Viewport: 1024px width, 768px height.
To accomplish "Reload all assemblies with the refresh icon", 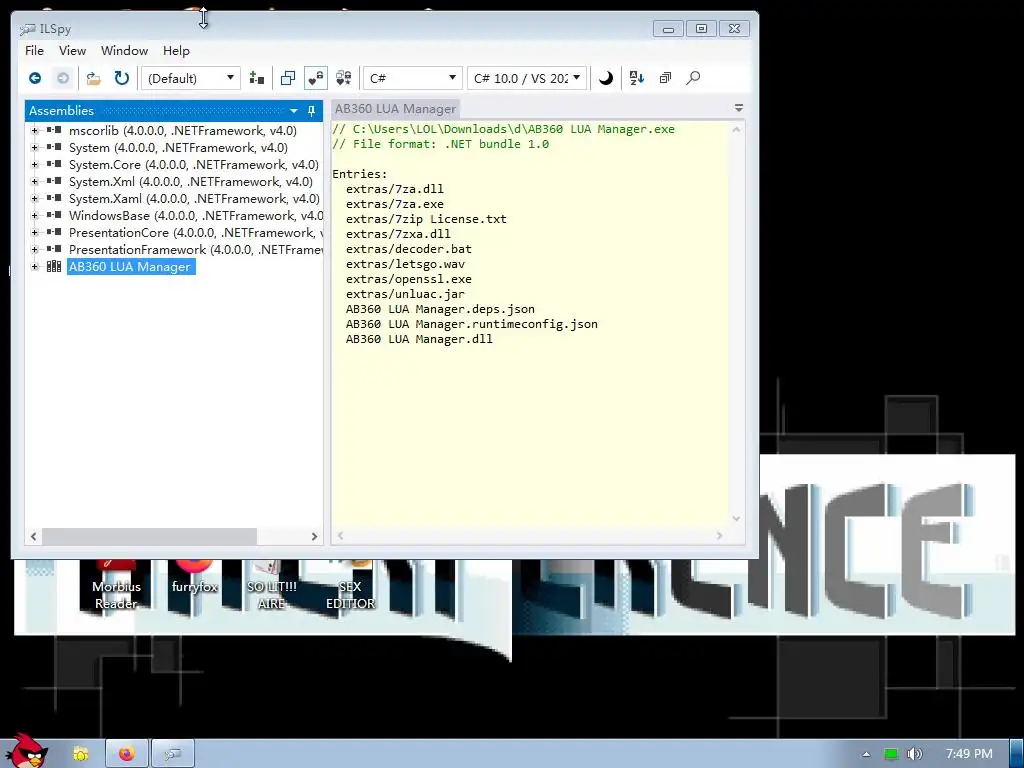I will pos(122,78).
